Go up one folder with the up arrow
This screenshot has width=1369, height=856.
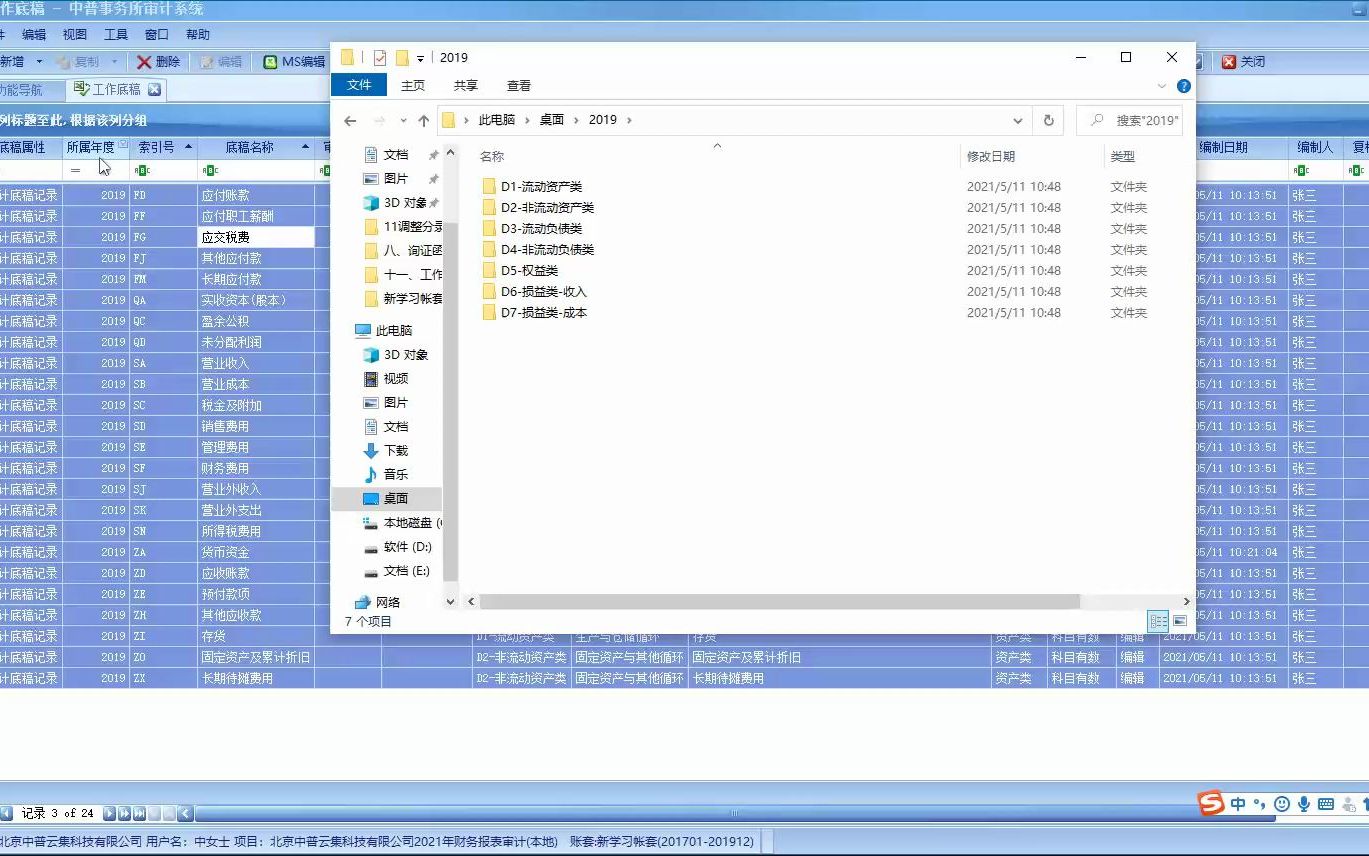point(423,120)
